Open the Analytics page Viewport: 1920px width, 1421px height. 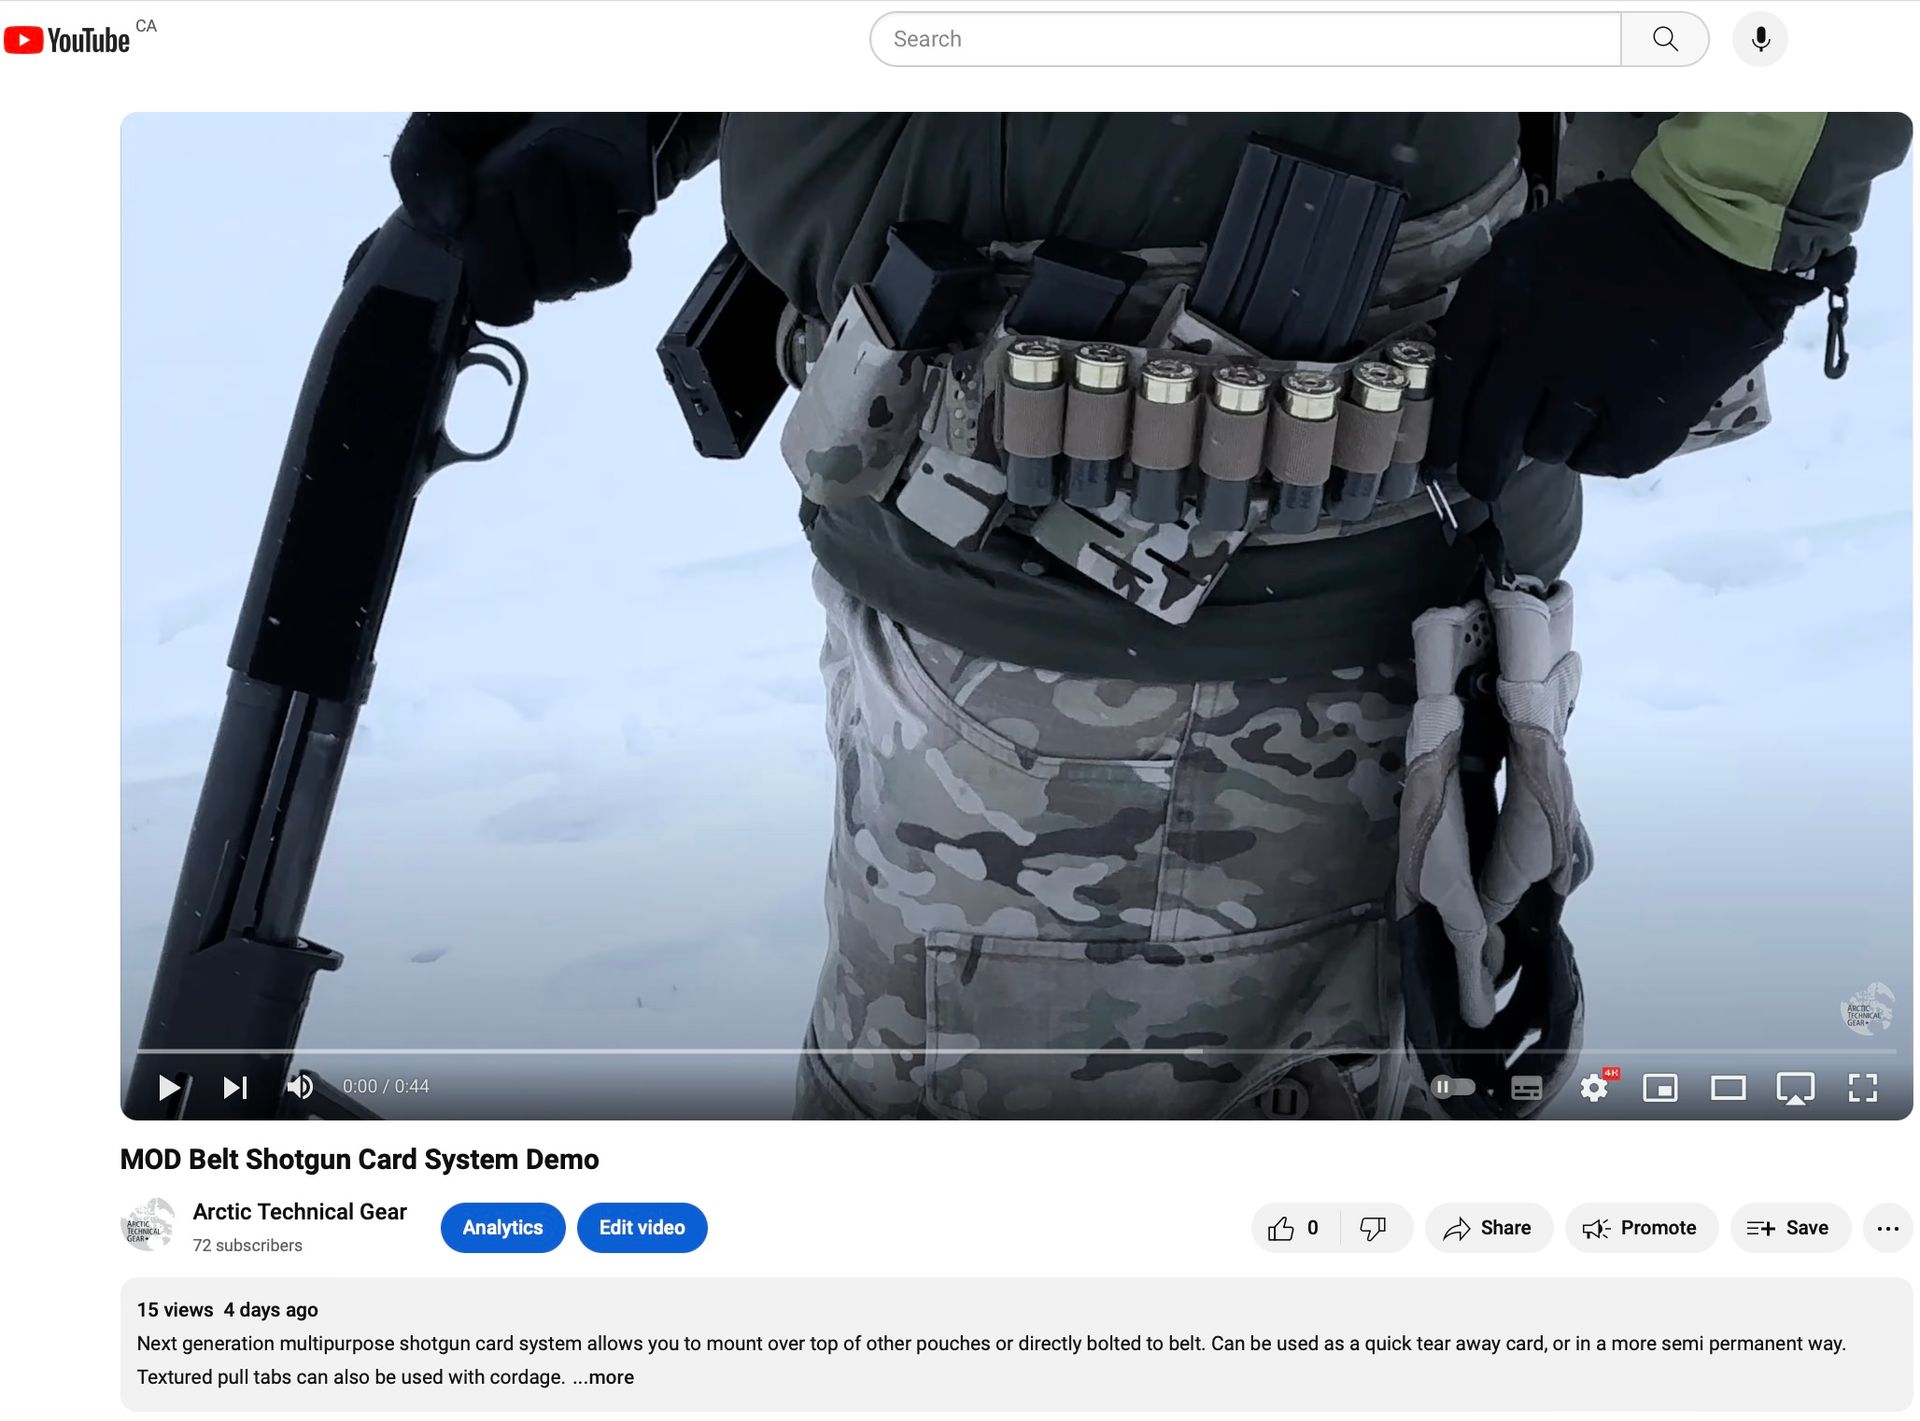pos(502,1228)
